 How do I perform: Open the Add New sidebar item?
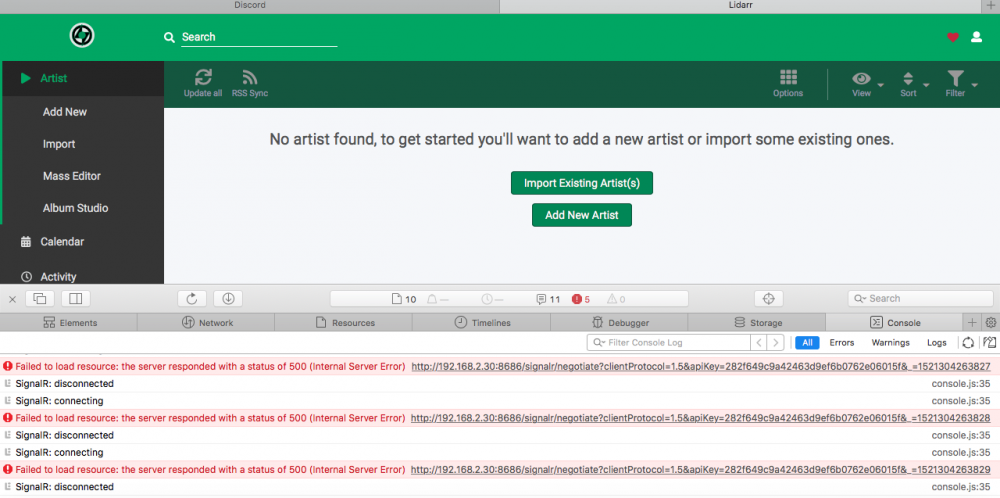point(82,112)
